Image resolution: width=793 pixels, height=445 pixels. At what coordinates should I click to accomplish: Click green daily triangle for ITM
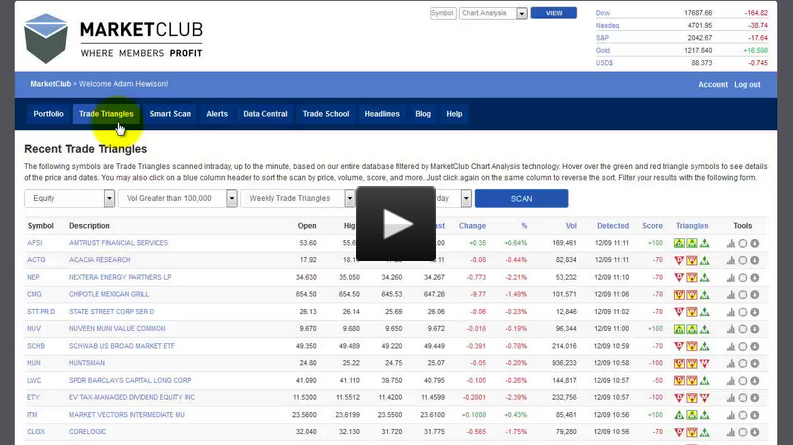click(679, 415)
